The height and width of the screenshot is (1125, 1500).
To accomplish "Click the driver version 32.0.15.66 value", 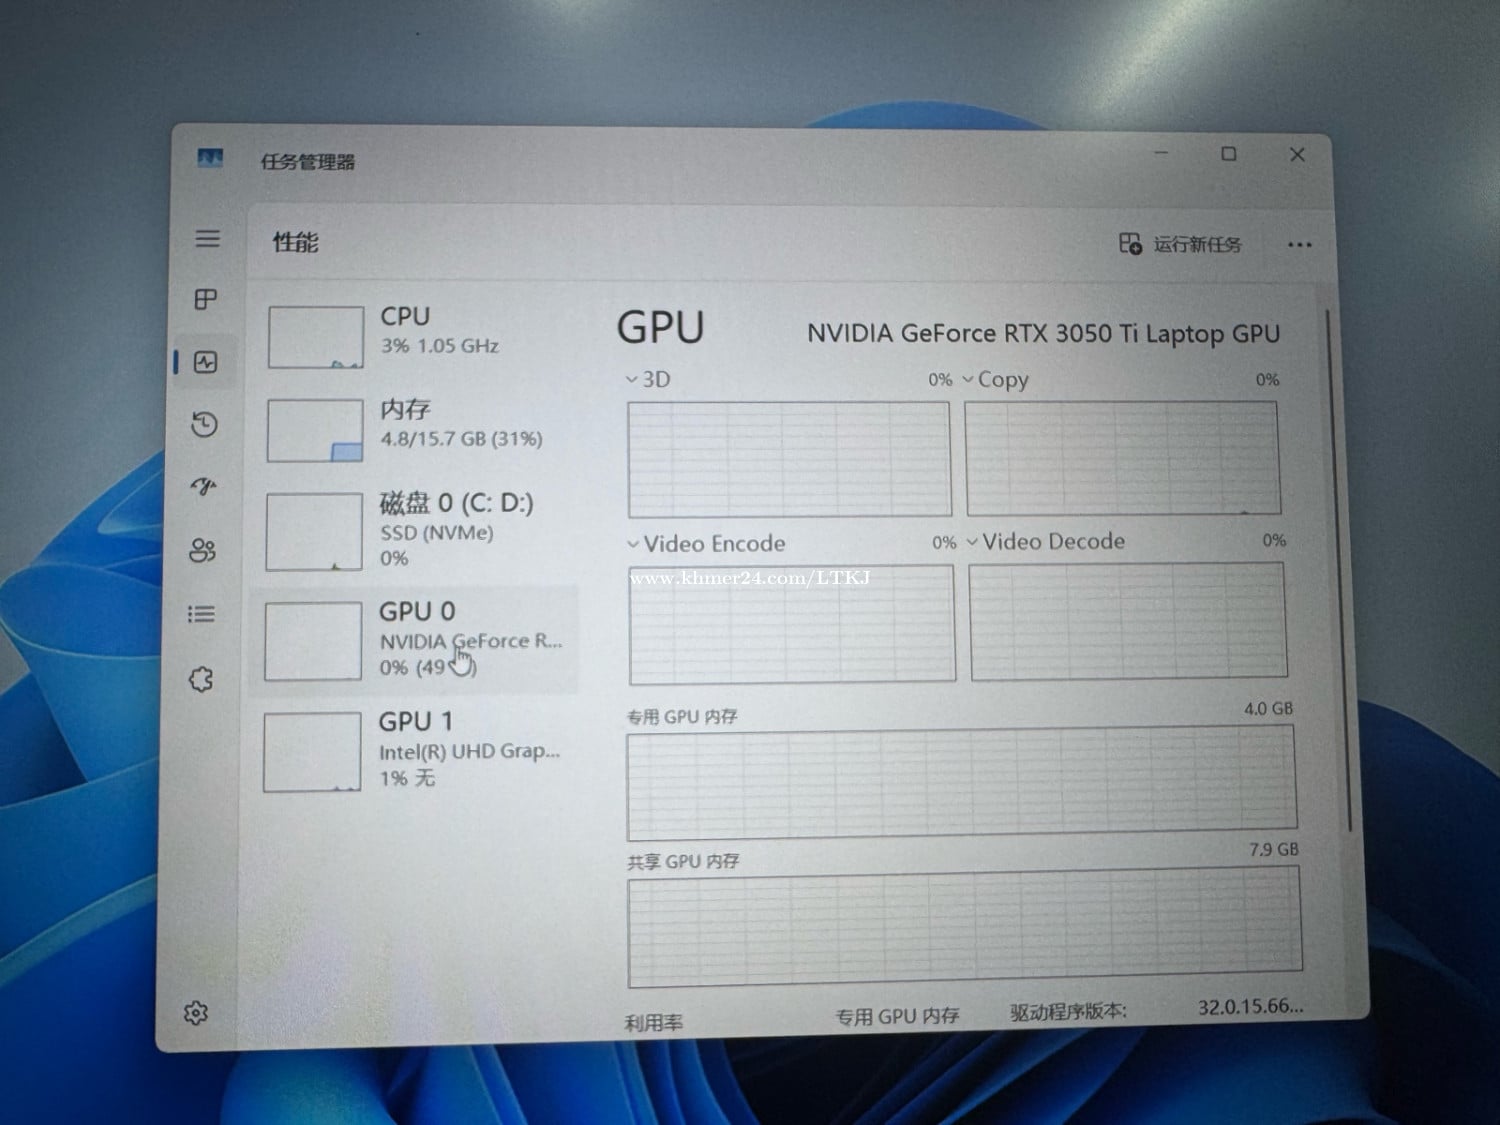I will click(x=1251, y=1007).
